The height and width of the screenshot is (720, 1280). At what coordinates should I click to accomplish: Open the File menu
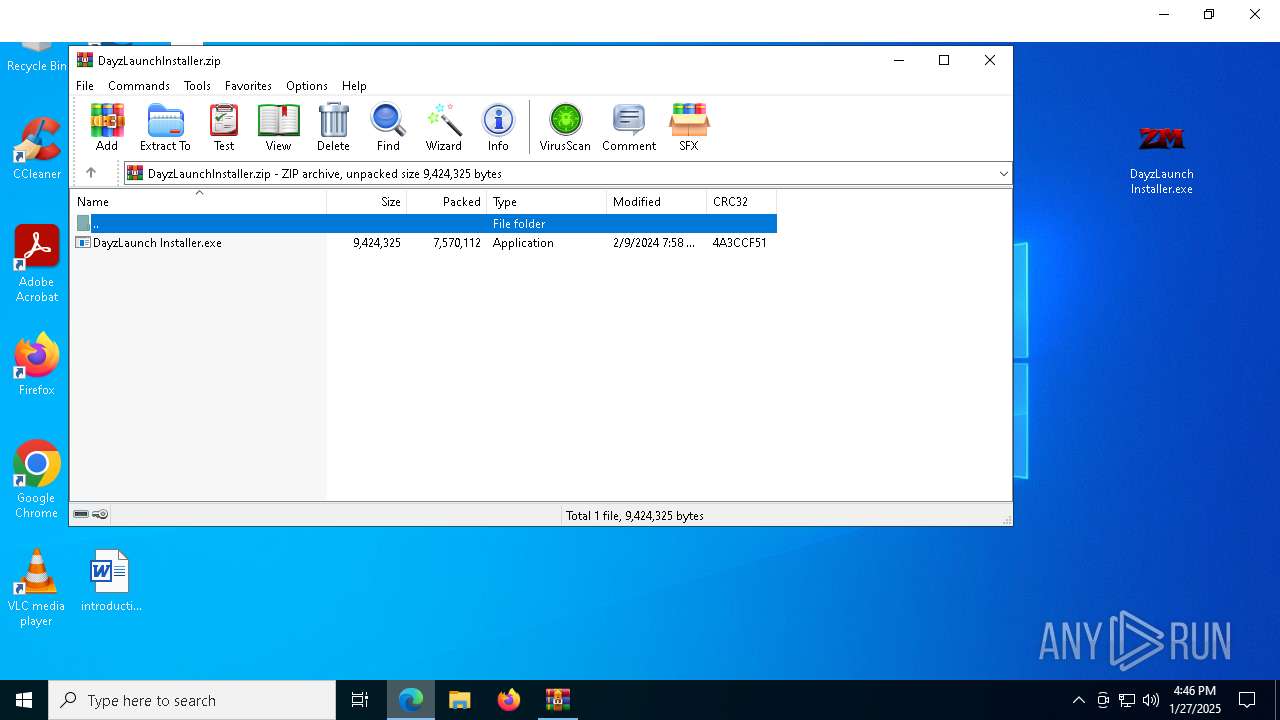85,86
